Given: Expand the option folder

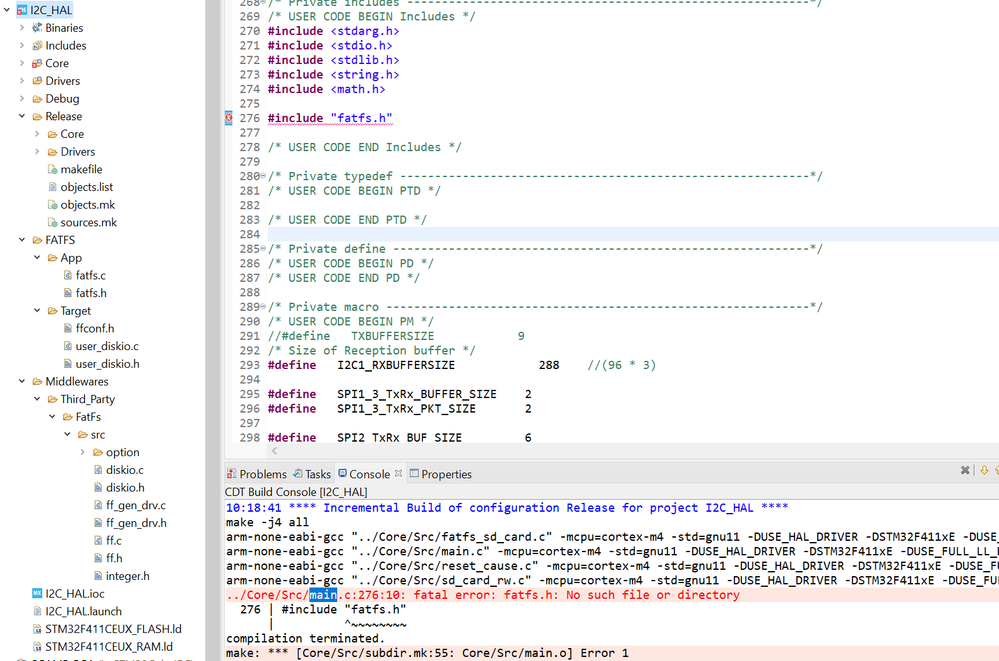Looking at the screenshot, I should [x=83, y=452].
